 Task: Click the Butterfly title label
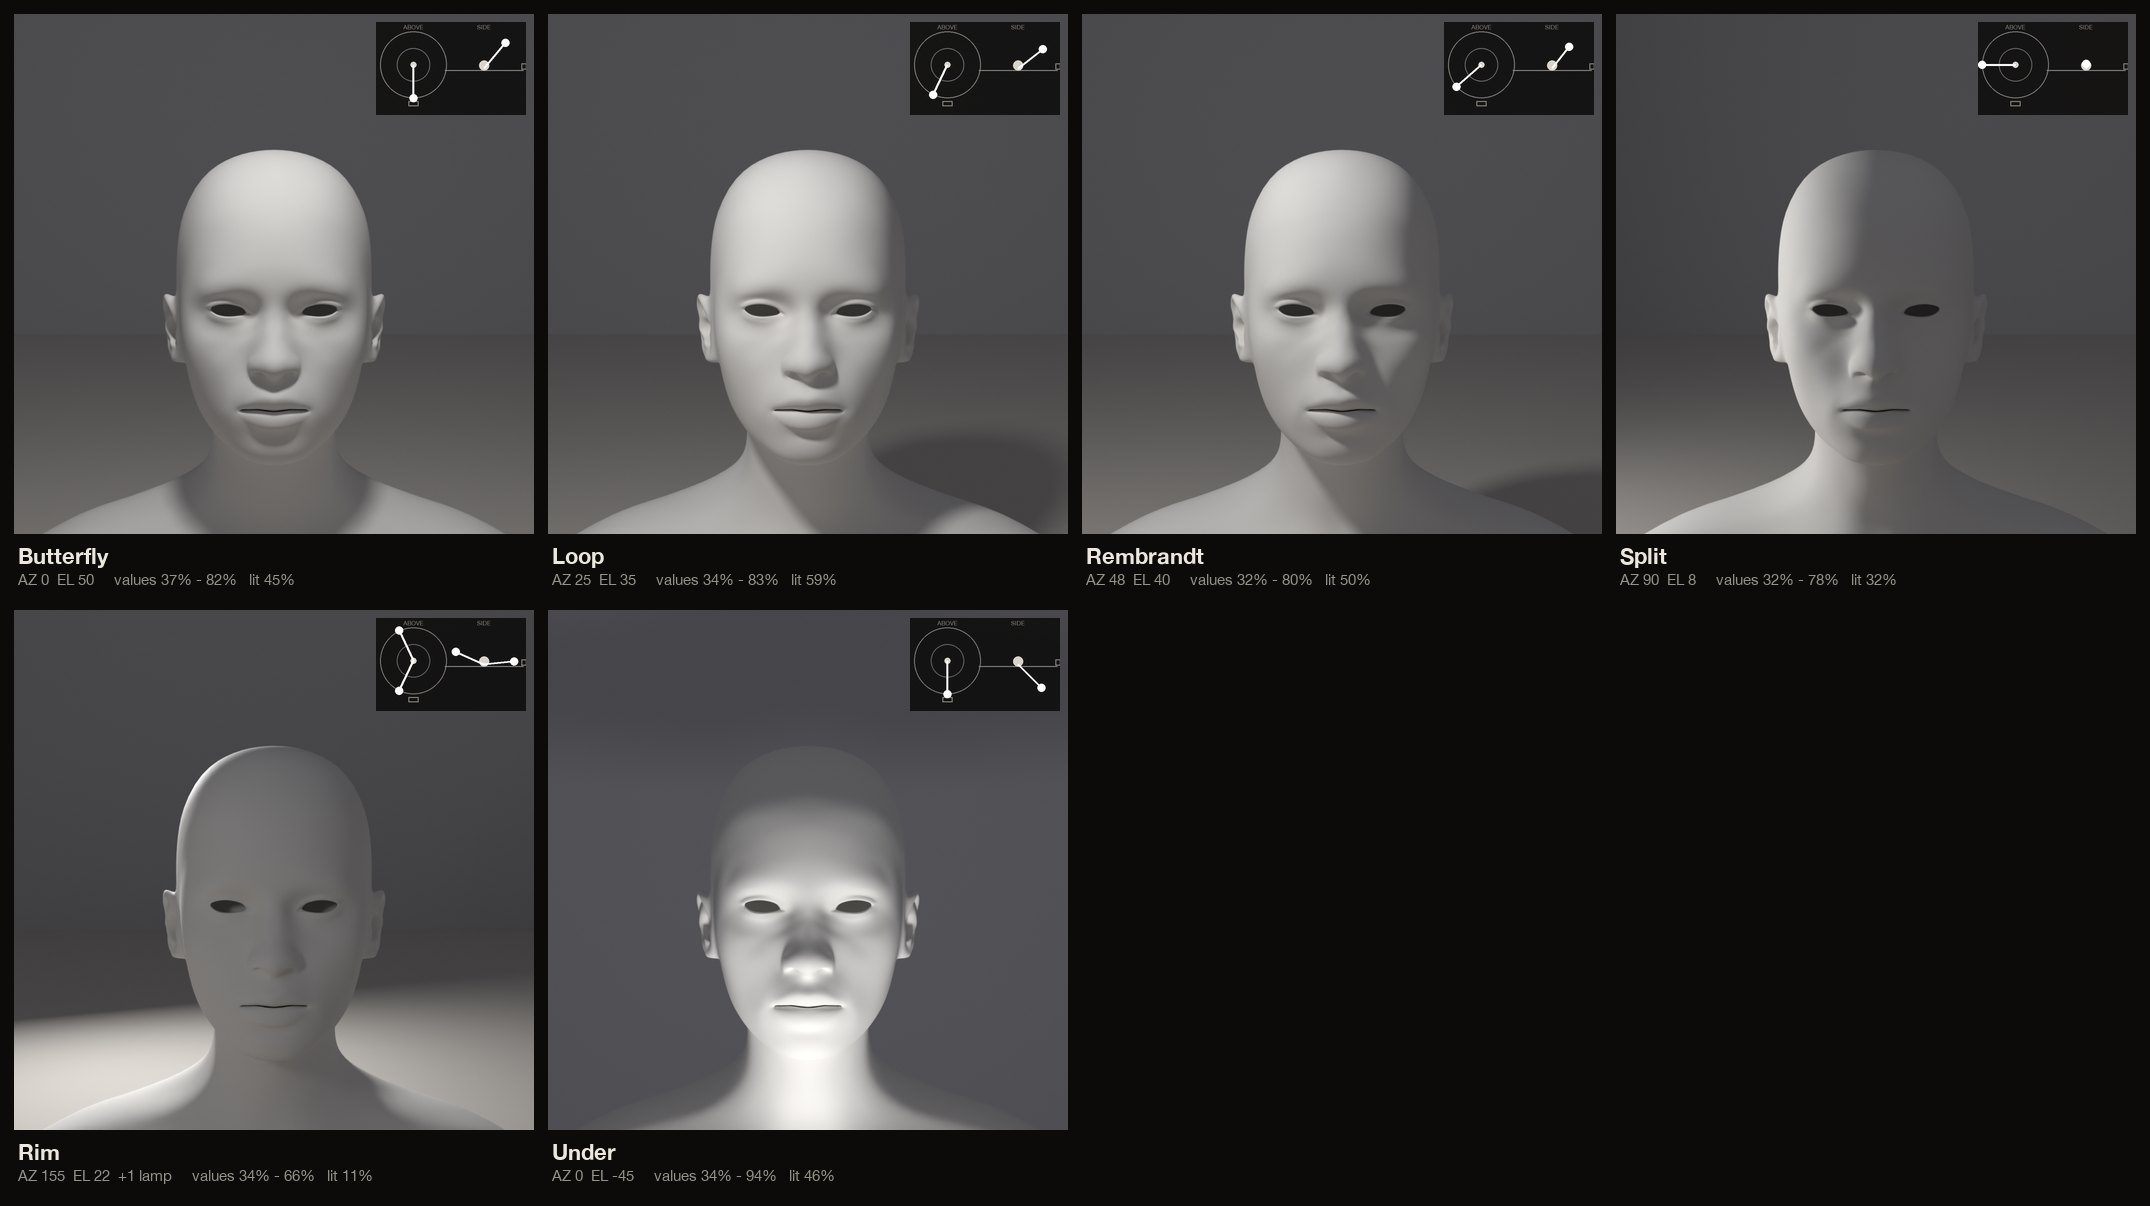tap(63, 557)
